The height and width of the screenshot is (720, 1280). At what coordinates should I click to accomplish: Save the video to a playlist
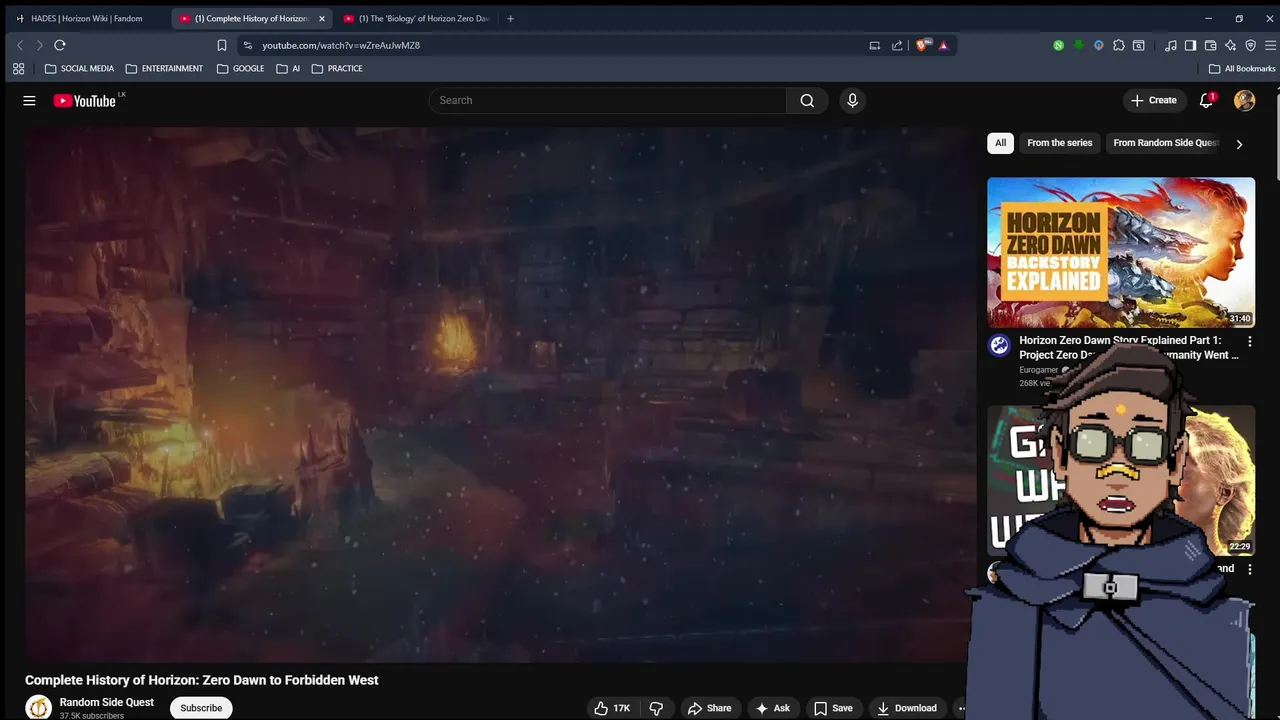tap(833, 708)
